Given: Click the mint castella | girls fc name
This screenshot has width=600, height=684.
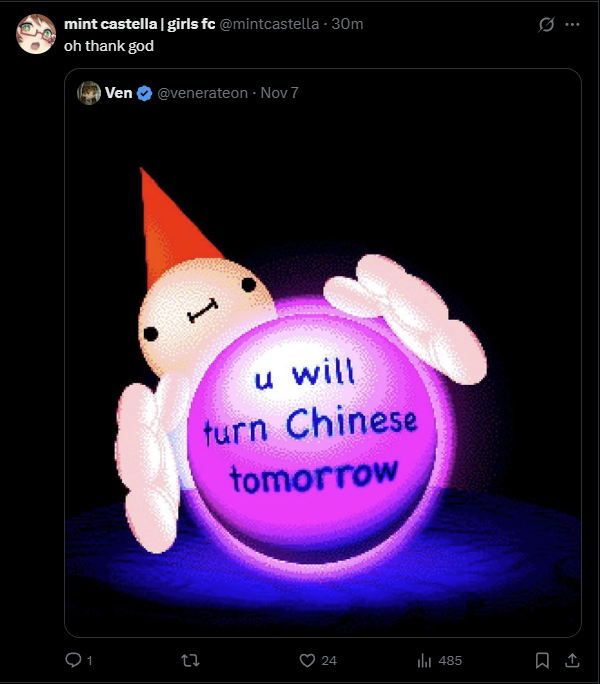Looking at the screenshot, I should click(140, 24).
